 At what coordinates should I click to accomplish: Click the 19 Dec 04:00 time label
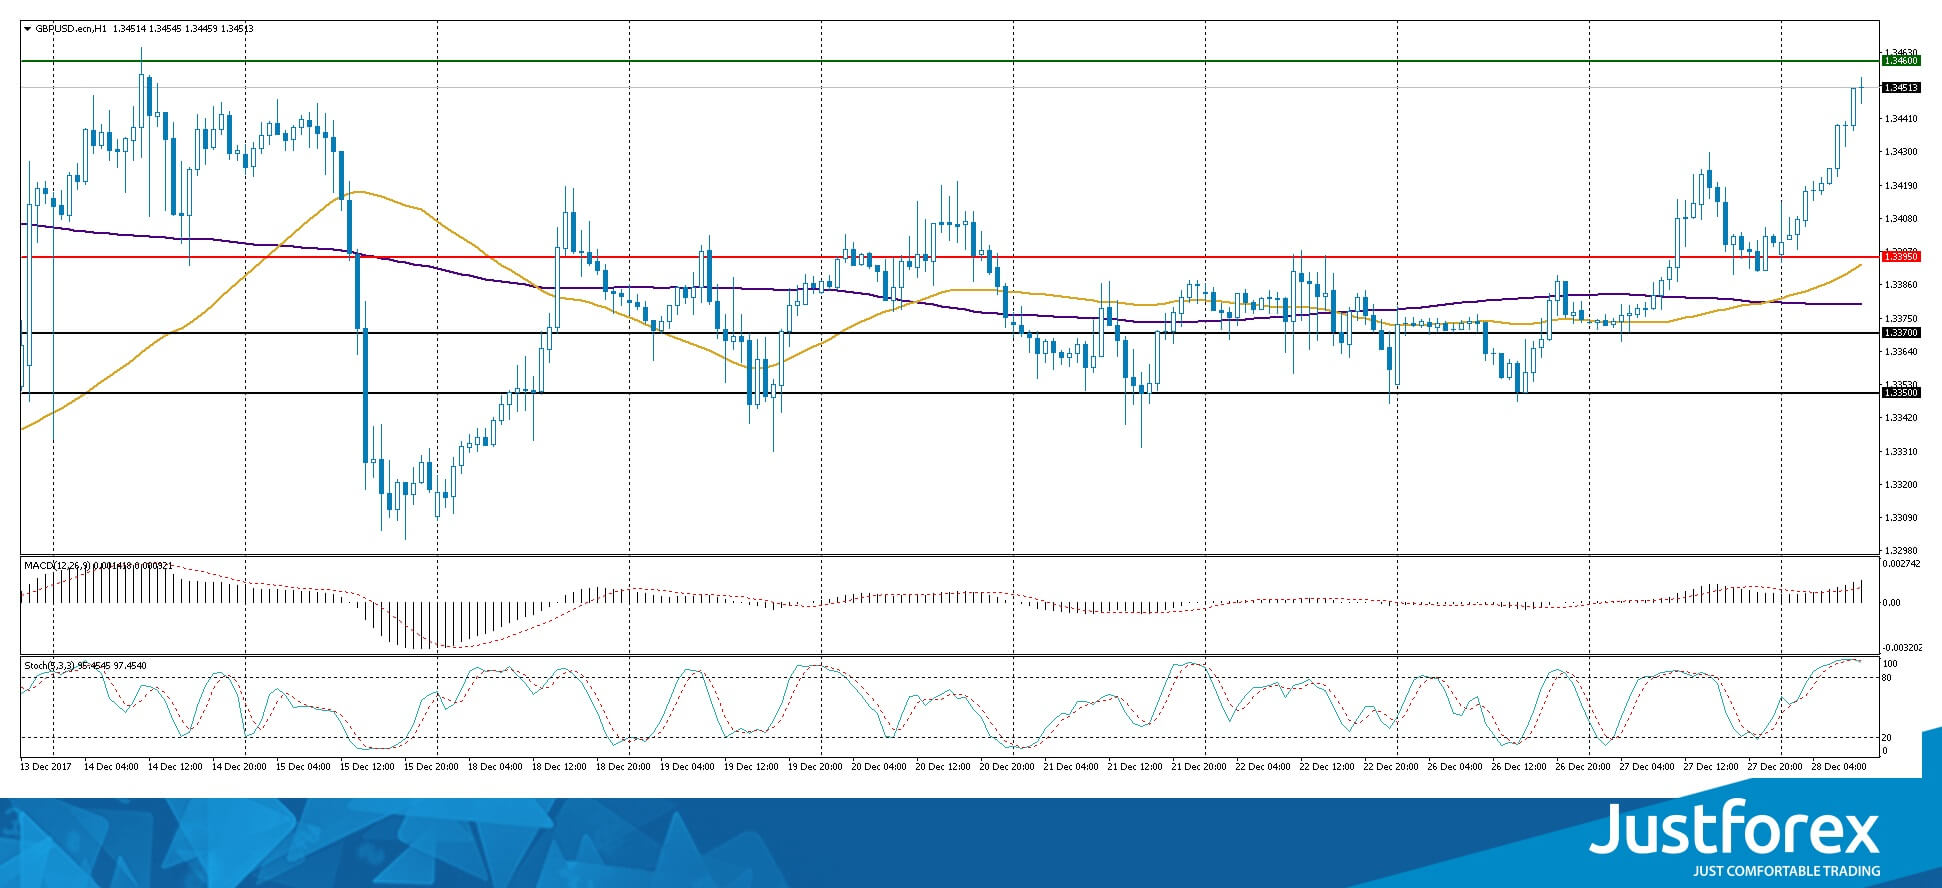coord(687,767)
